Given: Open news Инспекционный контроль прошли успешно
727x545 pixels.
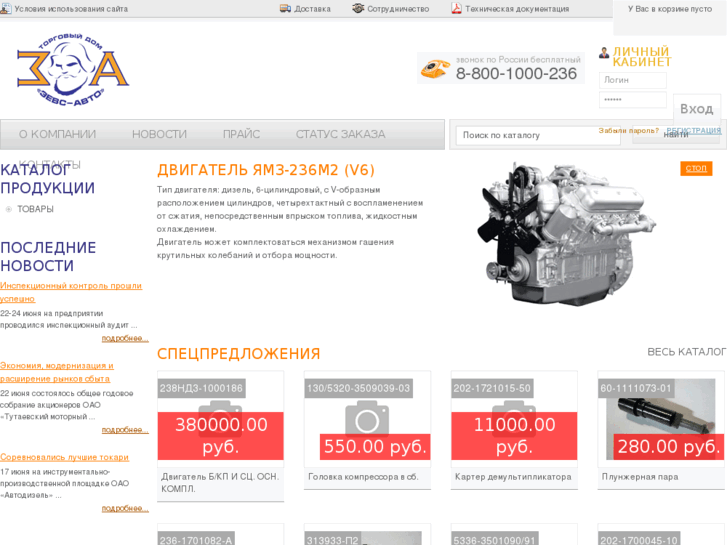Looking at the screenshot, I should [x=71, y=292].
